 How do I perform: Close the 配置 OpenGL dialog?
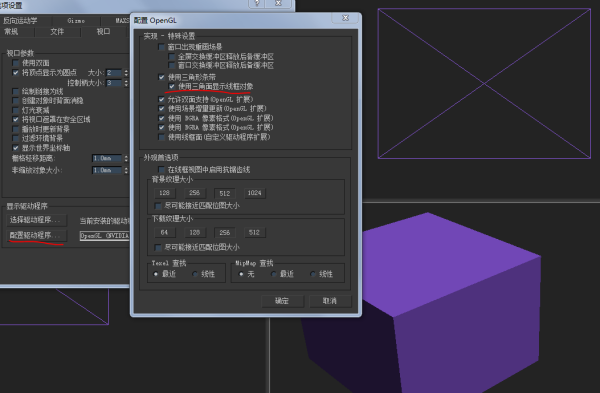click(x=345, y=18)
